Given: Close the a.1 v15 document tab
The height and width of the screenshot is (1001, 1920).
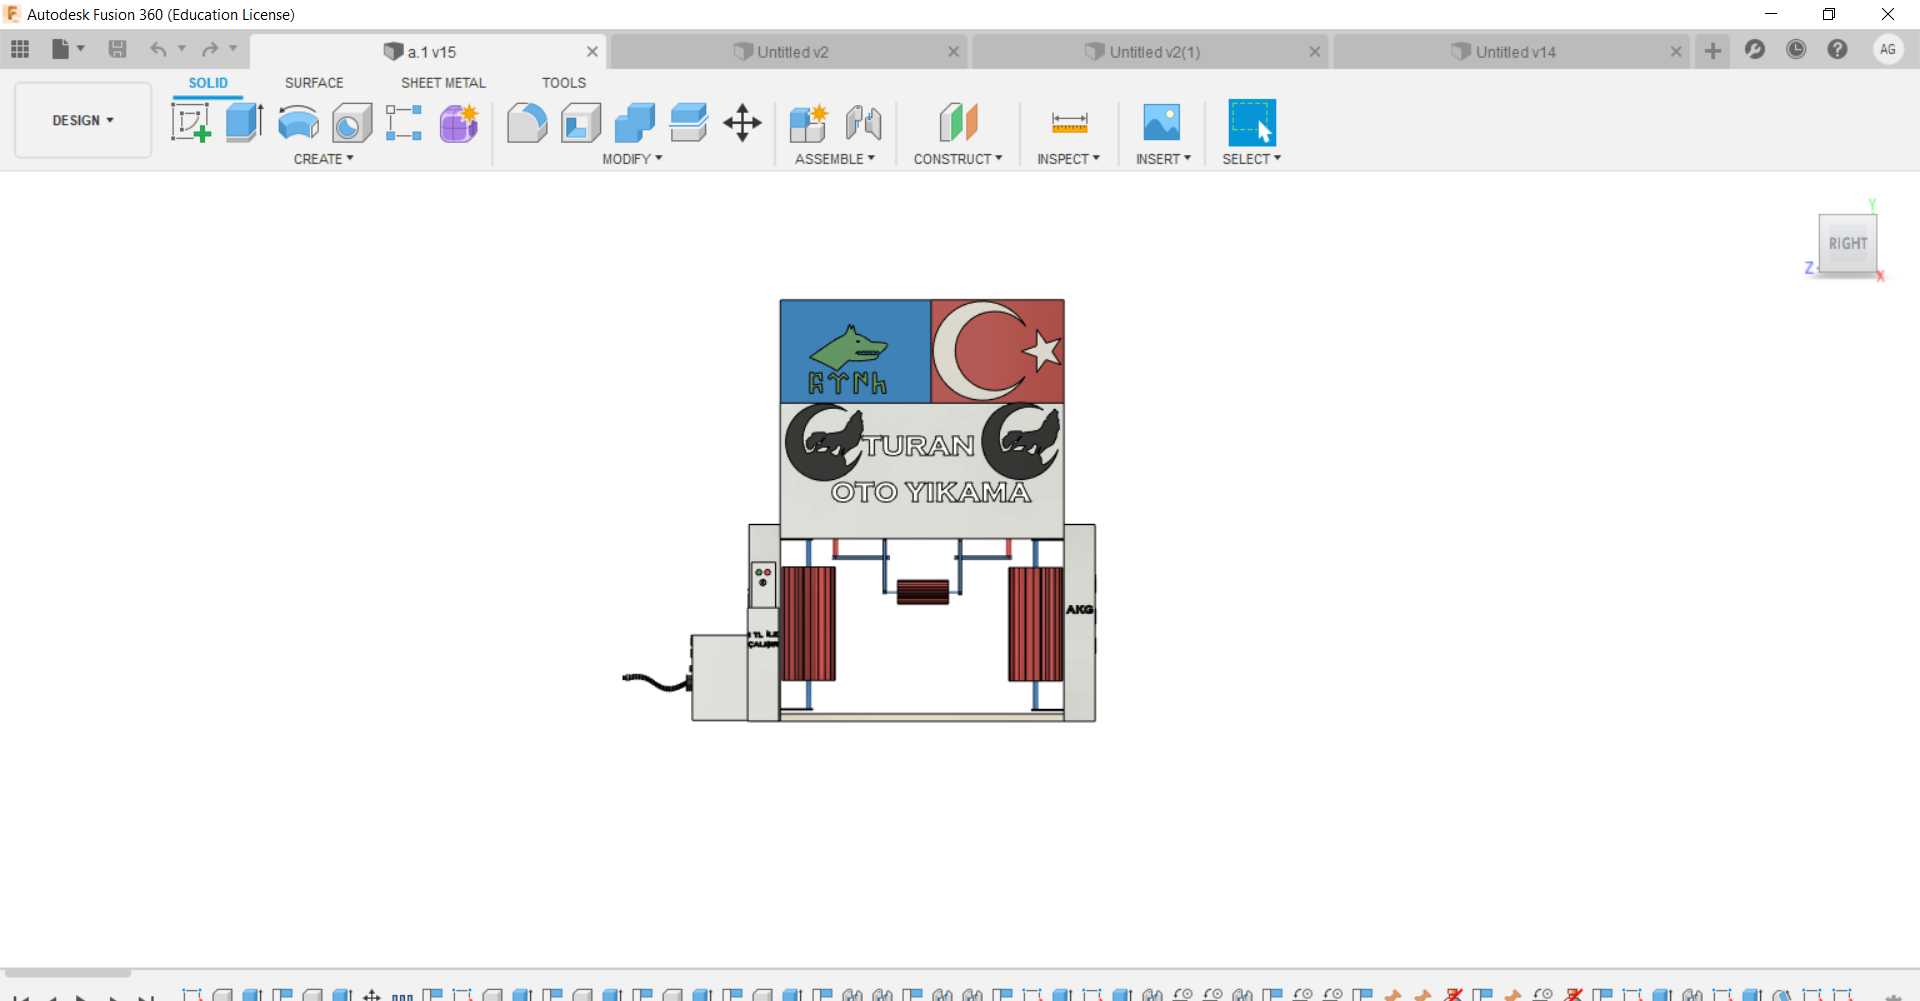Looking at the screenshot, I should click(x=592, y=52).
